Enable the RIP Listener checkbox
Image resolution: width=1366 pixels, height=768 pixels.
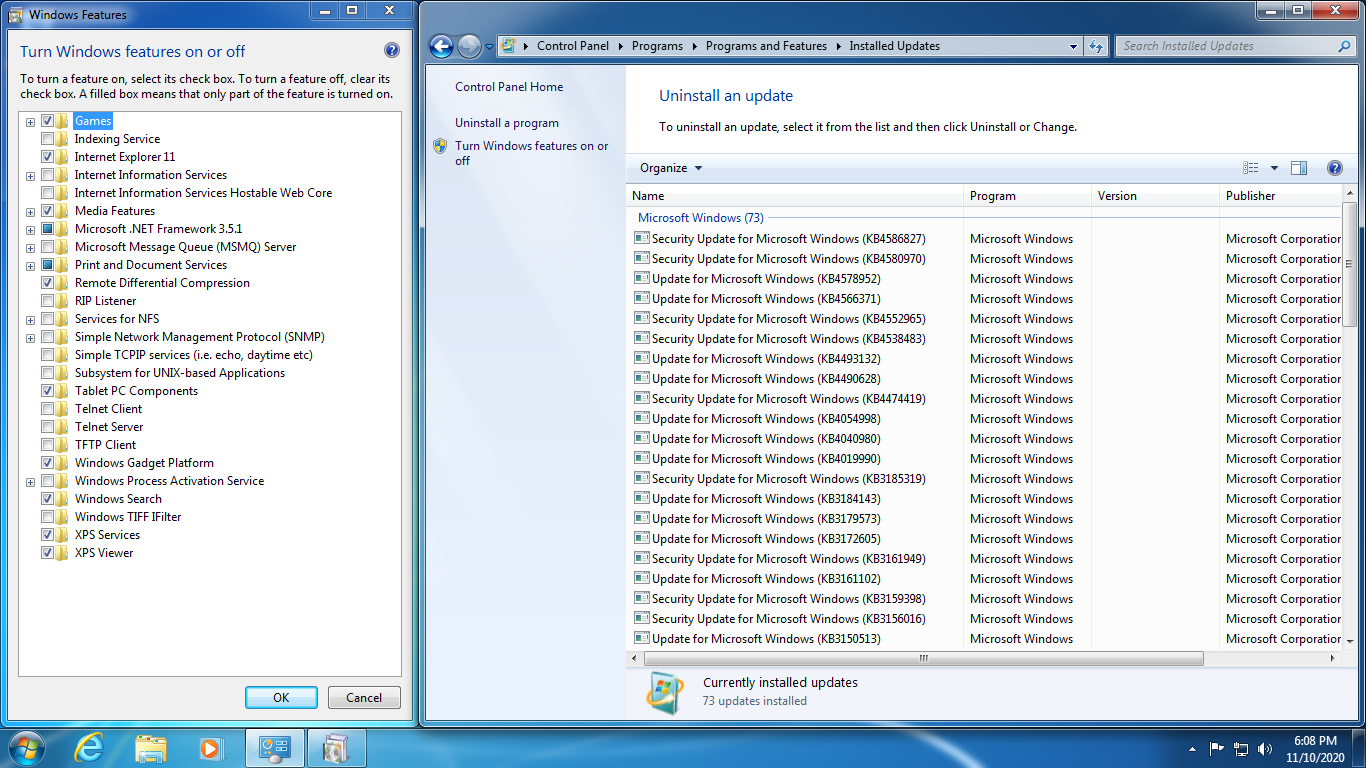(x=47, y=301)
